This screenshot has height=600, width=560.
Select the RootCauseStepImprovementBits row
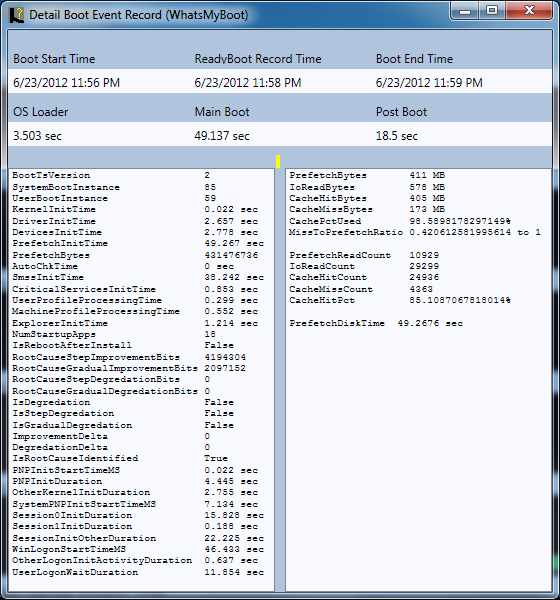(x=129, y=357)
